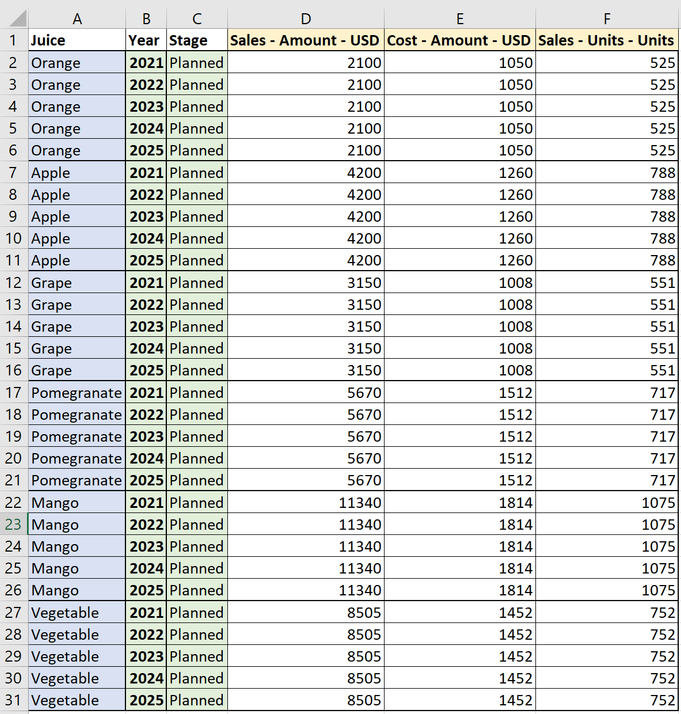Select year 2025 in row 31
The image size is (681, 714).
(146, 700)
